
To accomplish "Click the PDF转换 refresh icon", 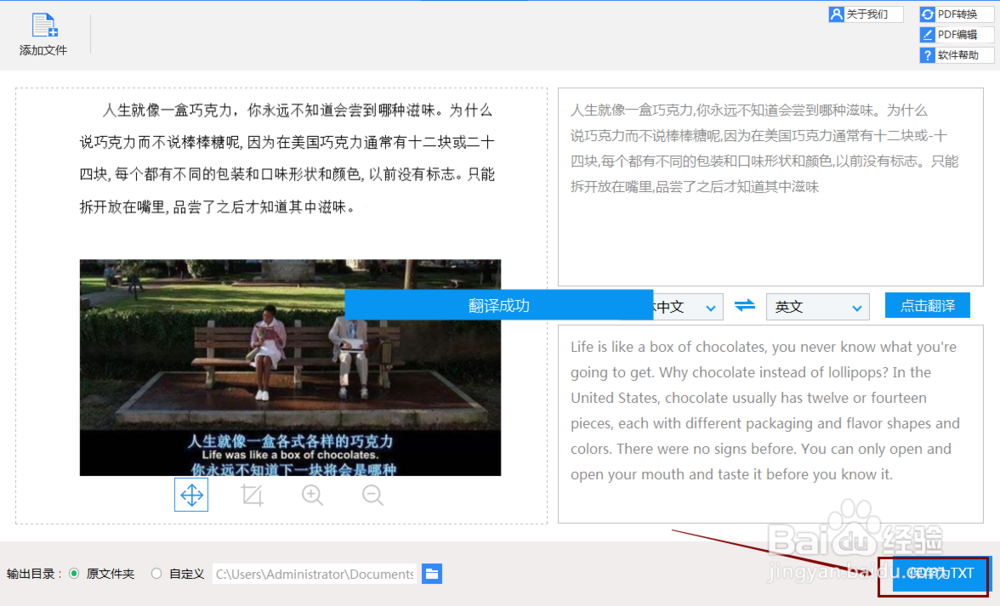I will (x=927, y=14).
